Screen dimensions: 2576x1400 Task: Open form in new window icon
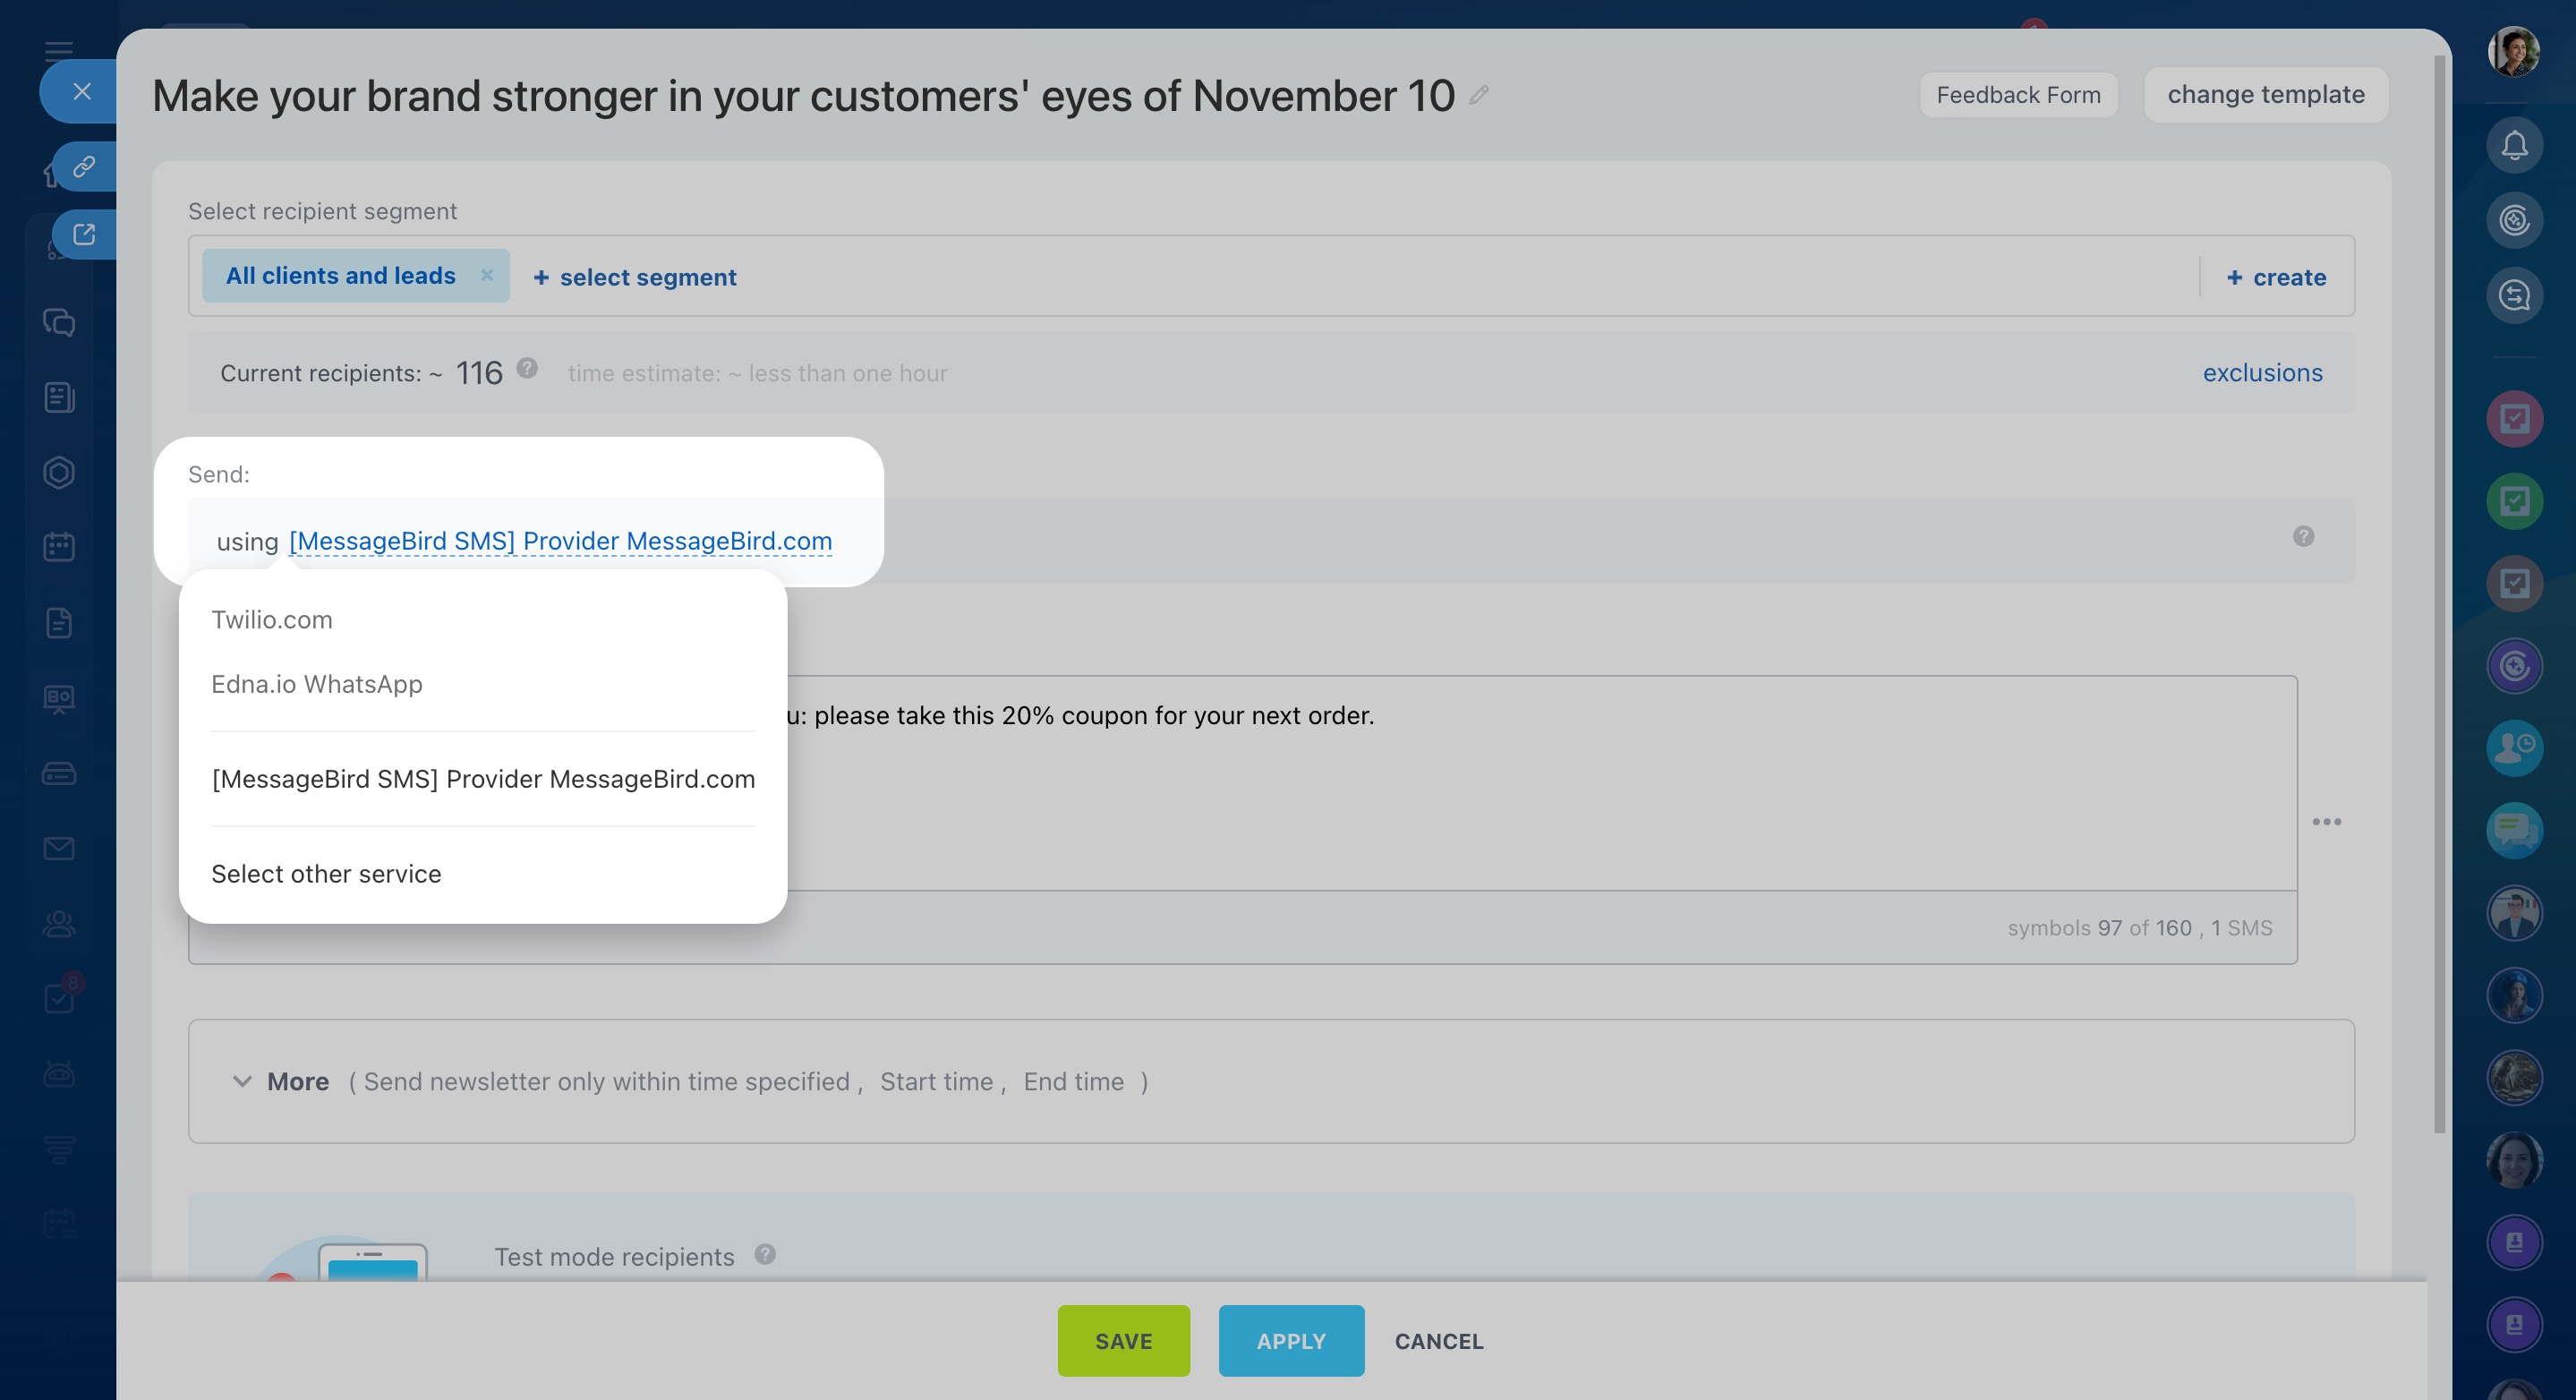coord(84,234)
